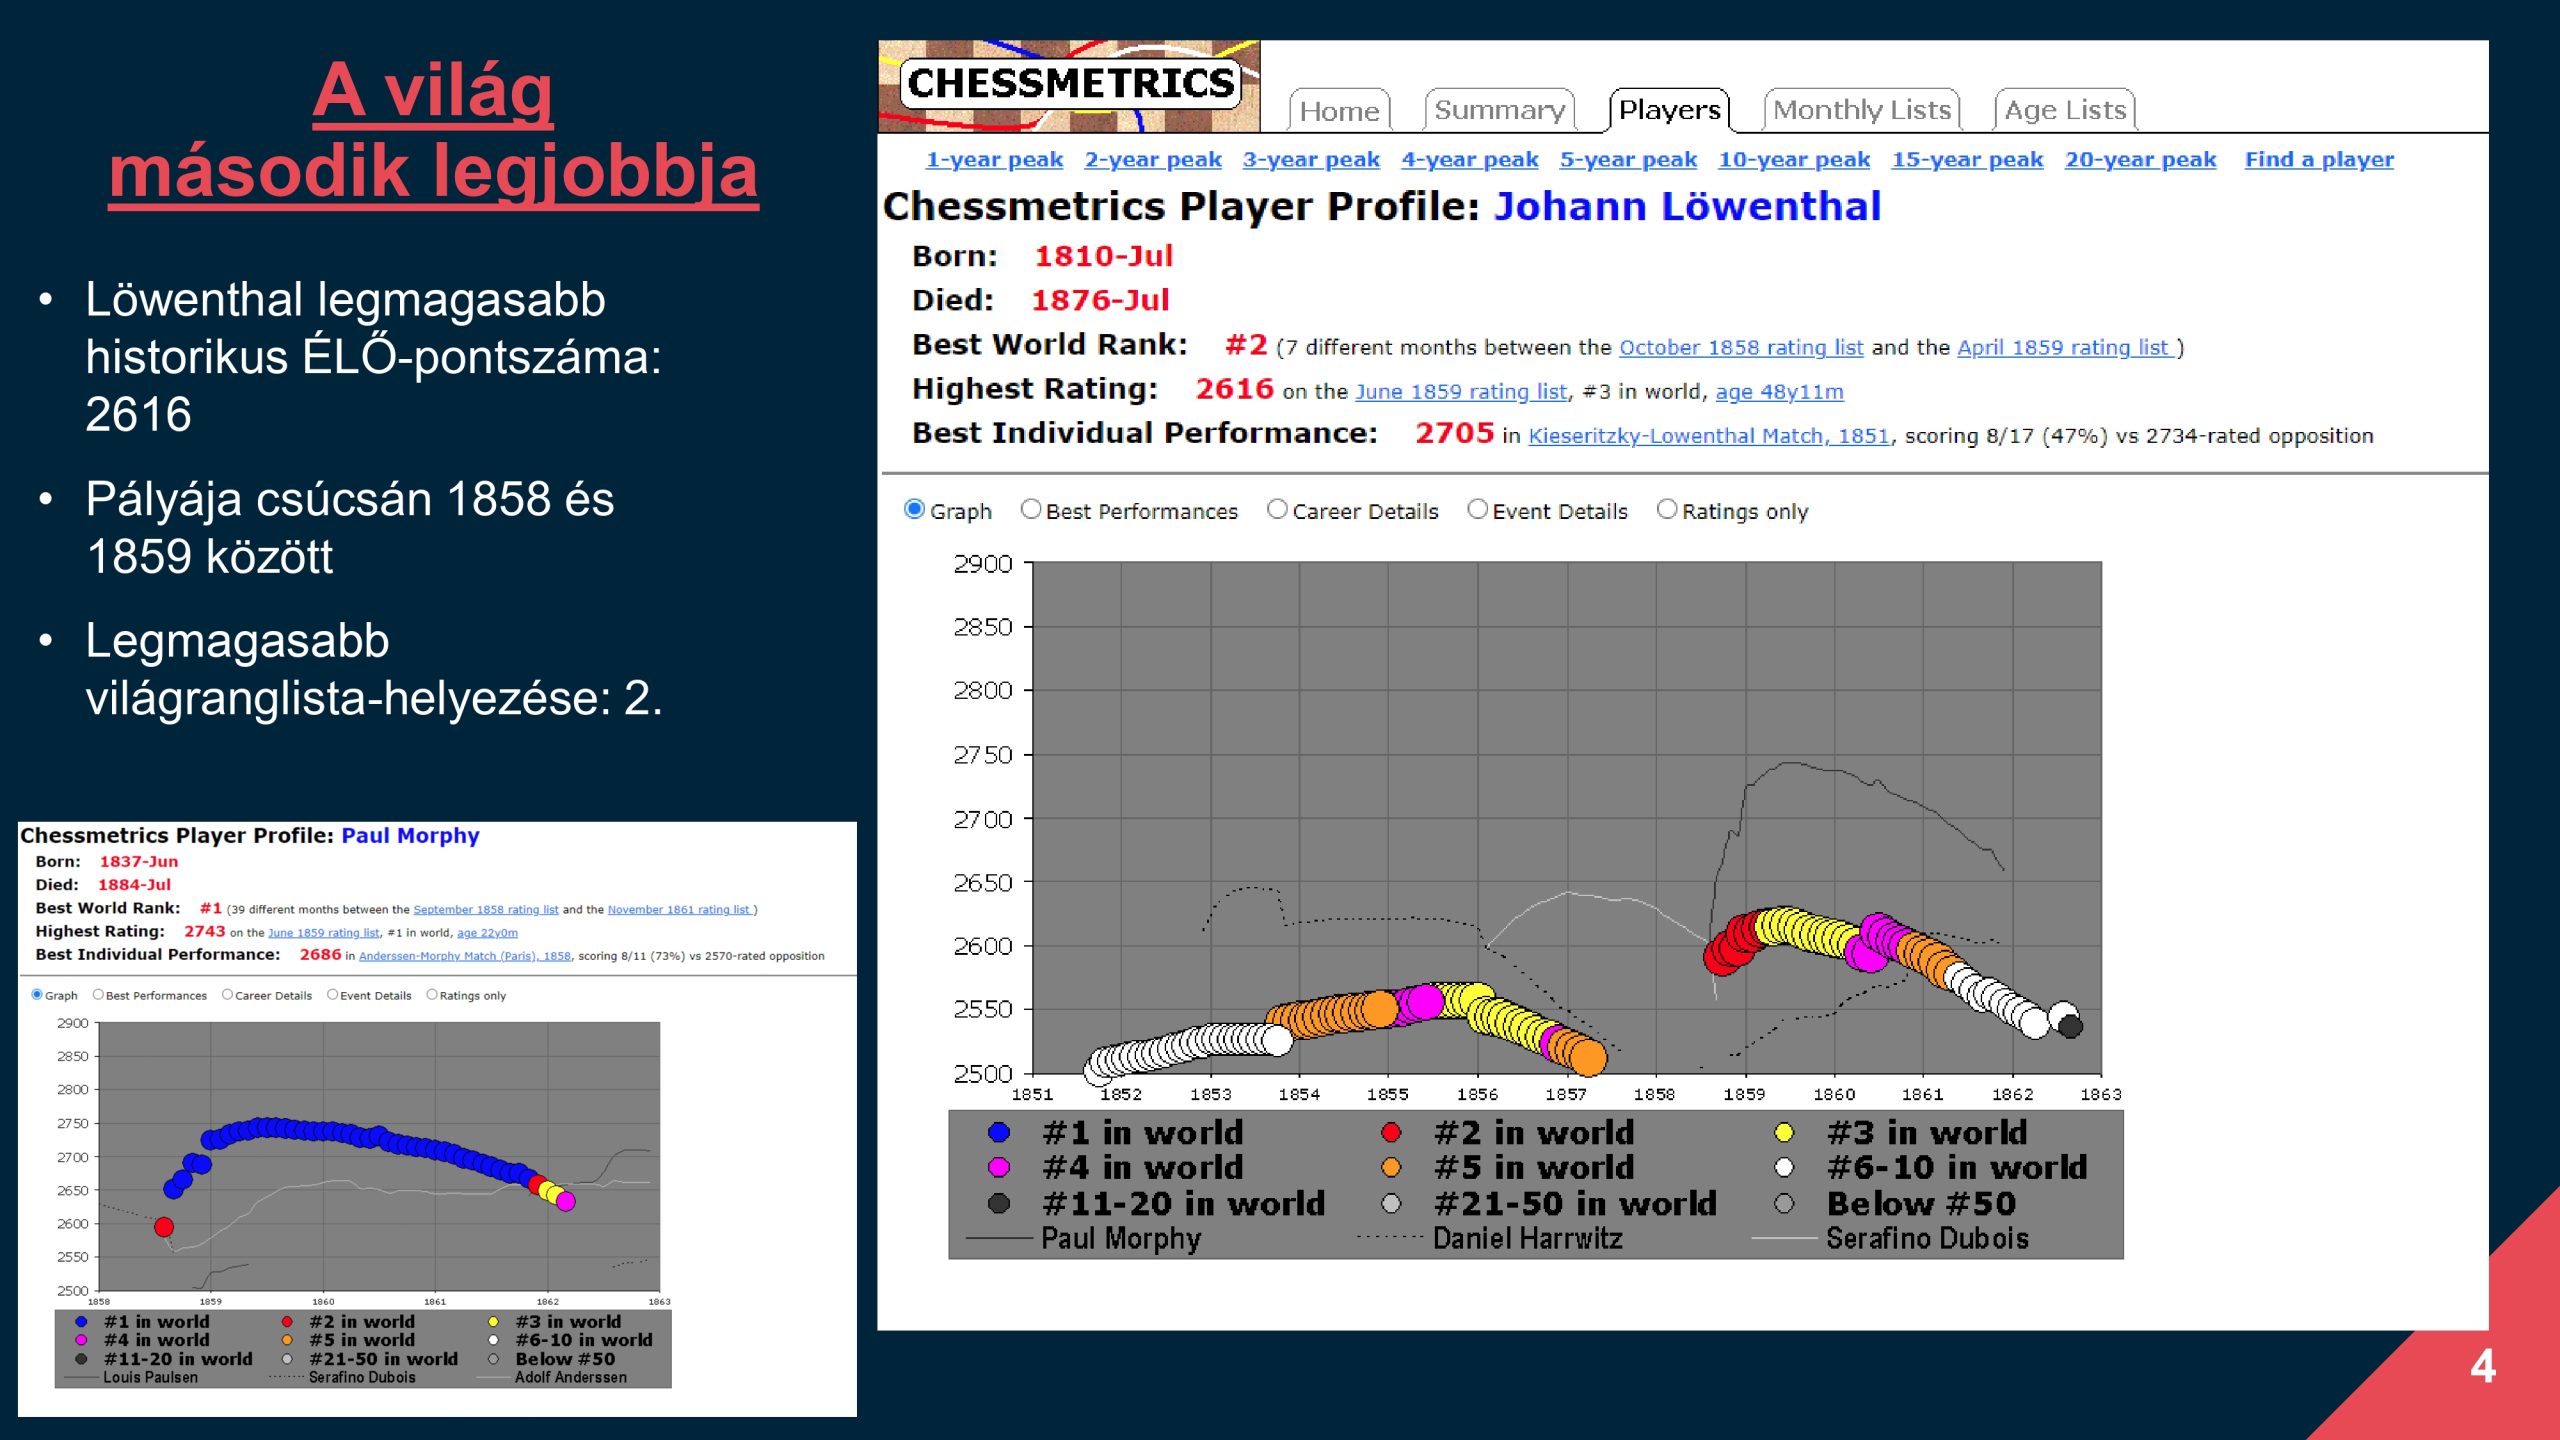Open the 15-year peak link
Screen dimensions: 2560x1440
click(x=1967, y=160)
